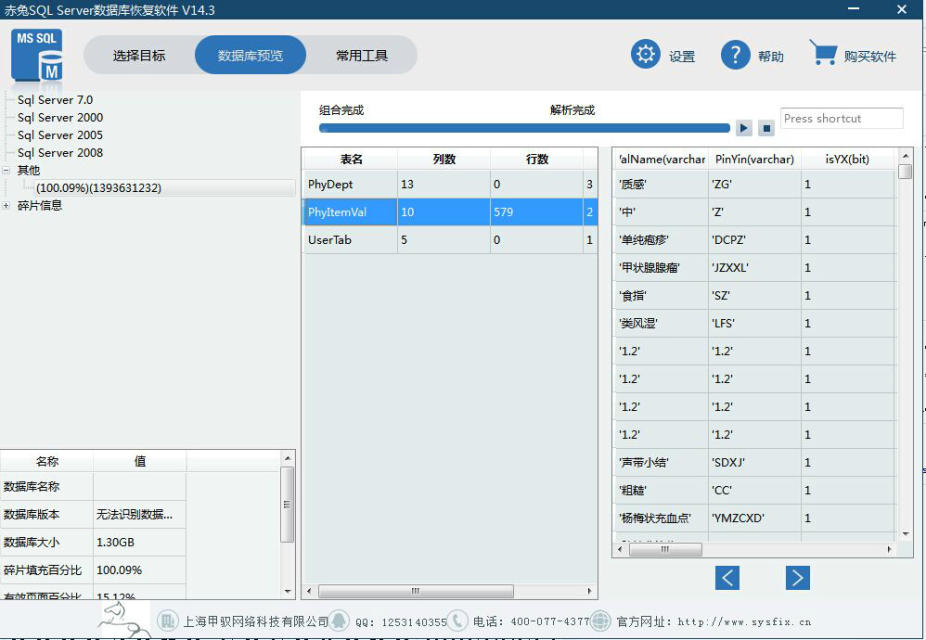
Task: Click the Press shortcut input field
Action: pos(842,119)
